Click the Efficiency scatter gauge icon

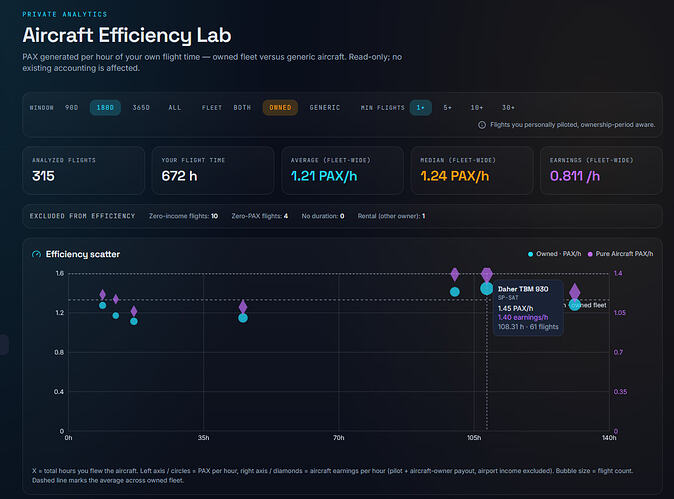[37, 254]
